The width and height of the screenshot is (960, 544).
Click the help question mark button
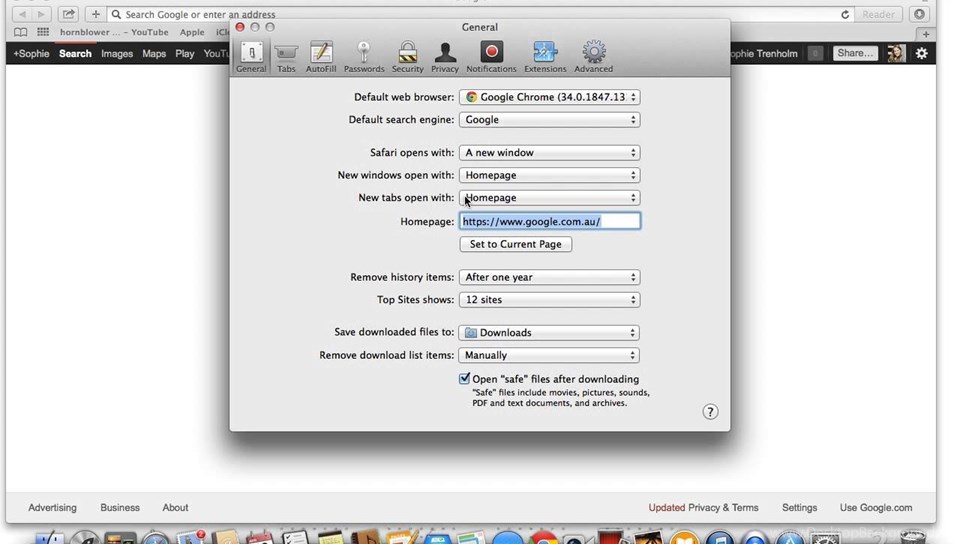tap(710, 412)
